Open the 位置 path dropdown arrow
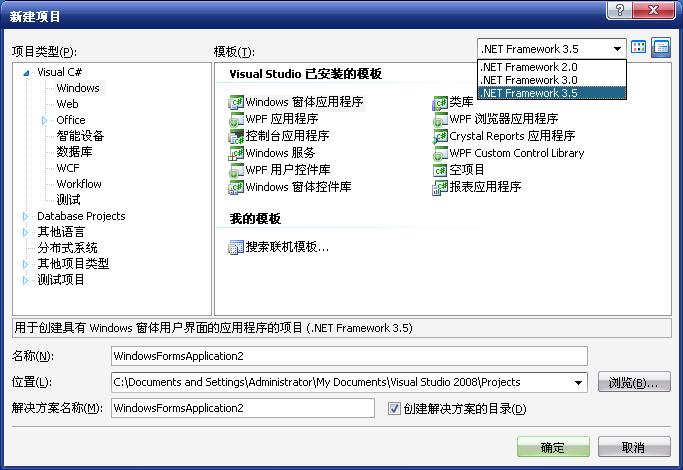 [578, 382]
